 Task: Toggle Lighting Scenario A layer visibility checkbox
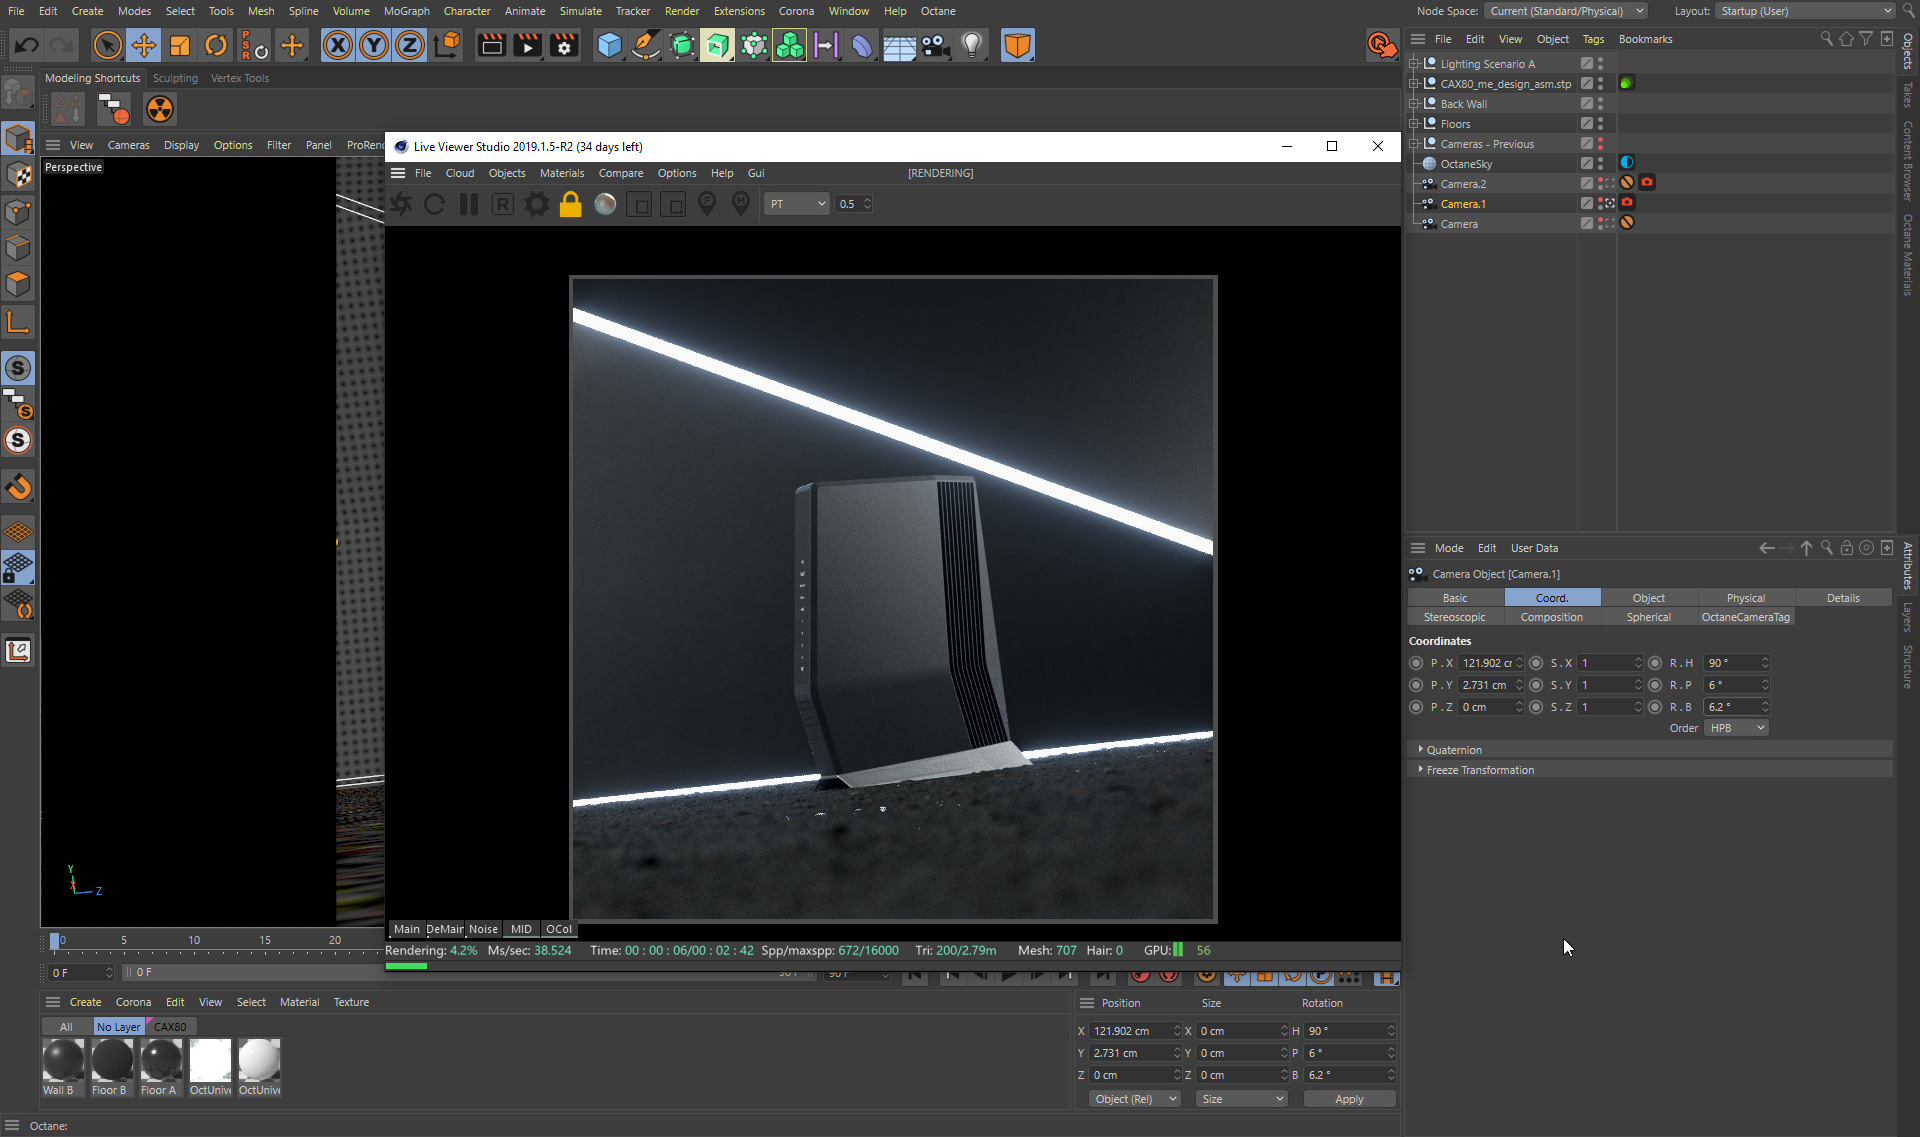(1587, 64)
